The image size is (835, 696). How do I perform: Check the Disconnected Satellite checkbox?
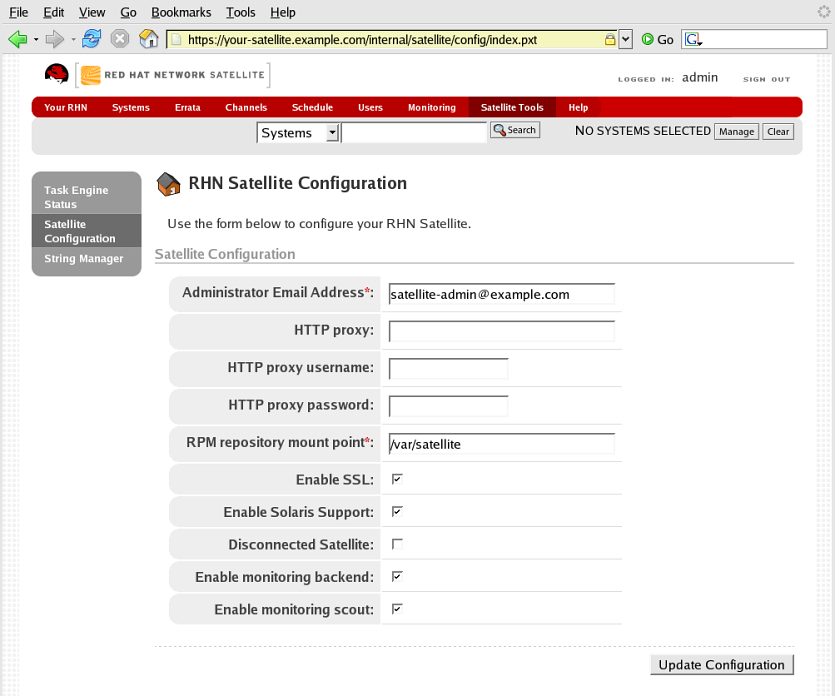point(397,544)
